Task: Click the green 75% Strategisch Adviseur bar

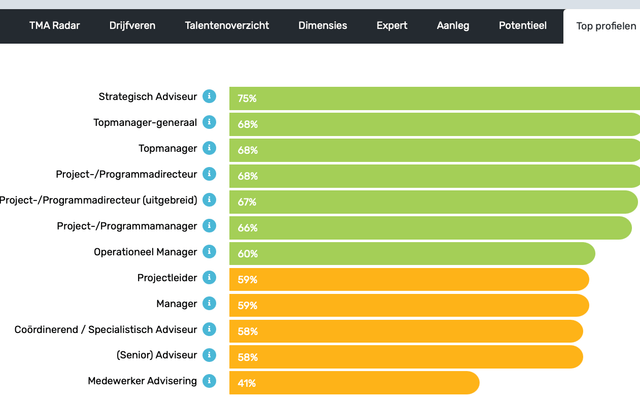Action: [x=434, y=98]
